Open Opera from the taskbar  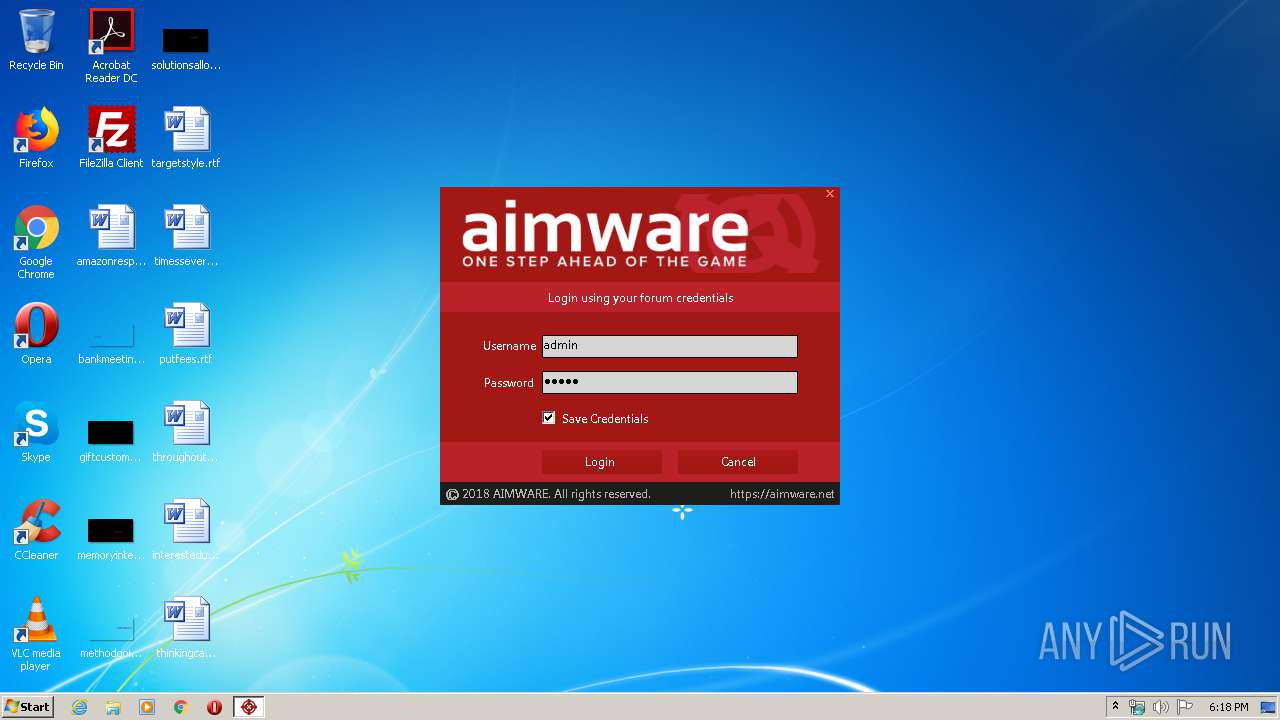pos(214,707)
